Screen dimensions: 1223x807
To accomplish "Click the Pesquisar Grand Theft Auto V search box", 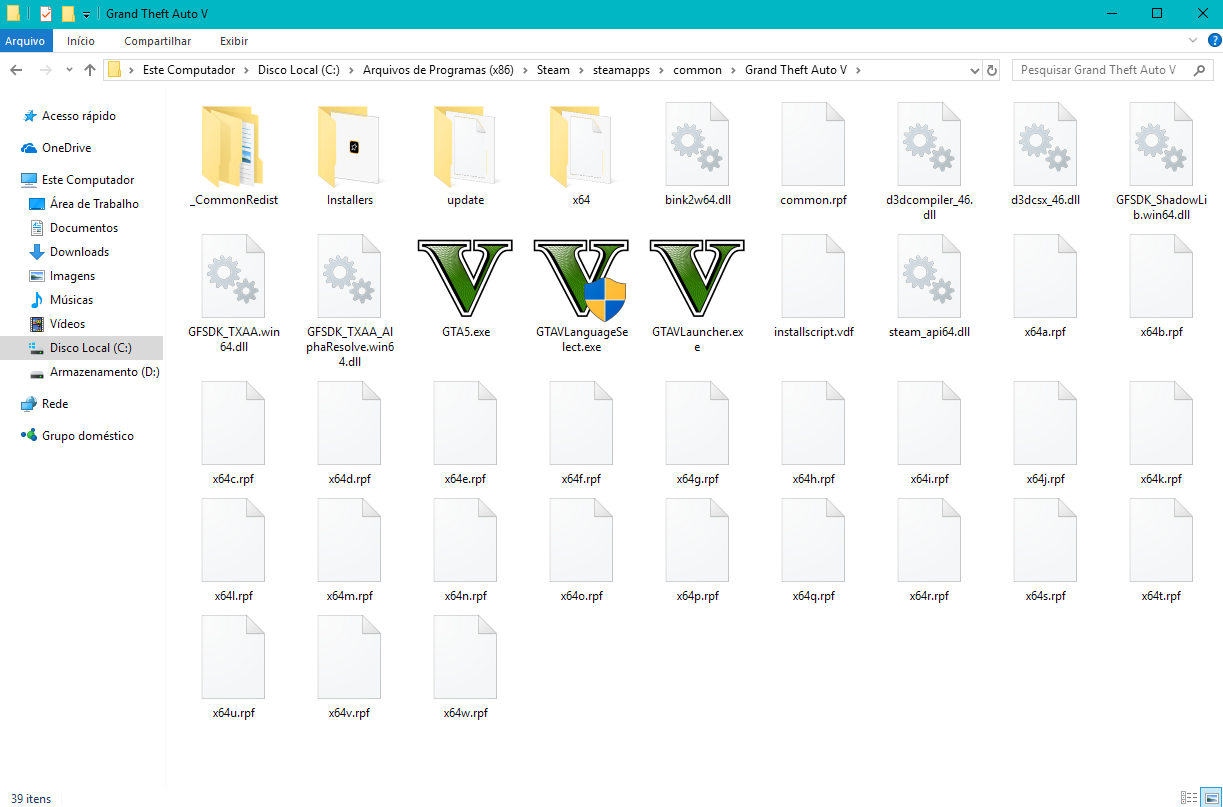I will pos(1113,70).
